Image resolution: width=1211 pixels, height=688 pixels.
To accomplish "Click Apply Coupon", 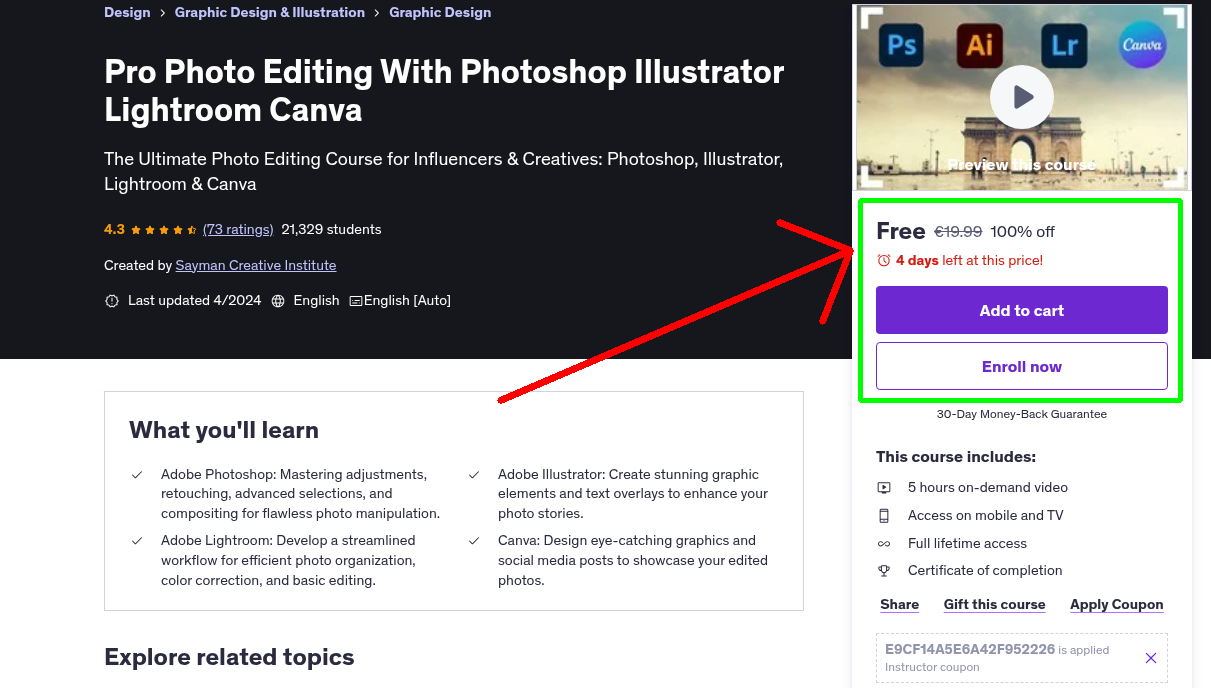I will (x=1117, y=605).
